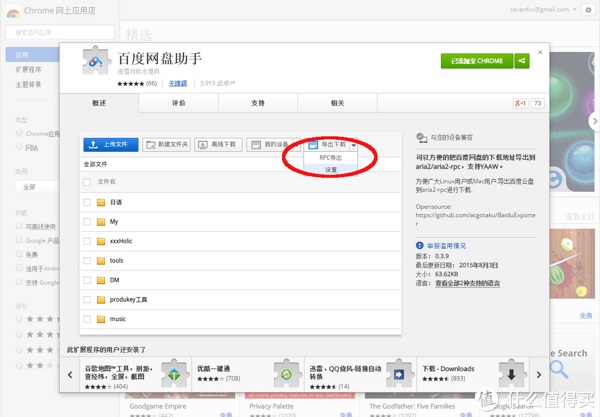Click the folder icon next to DM
Screen dimensions: 600x417
(101, 280)
